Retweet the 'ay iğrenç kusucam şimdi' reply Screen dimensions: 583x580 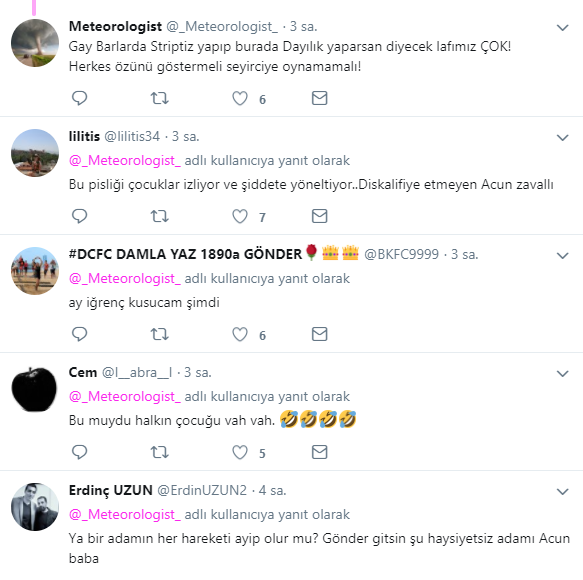tap(160, 334)
